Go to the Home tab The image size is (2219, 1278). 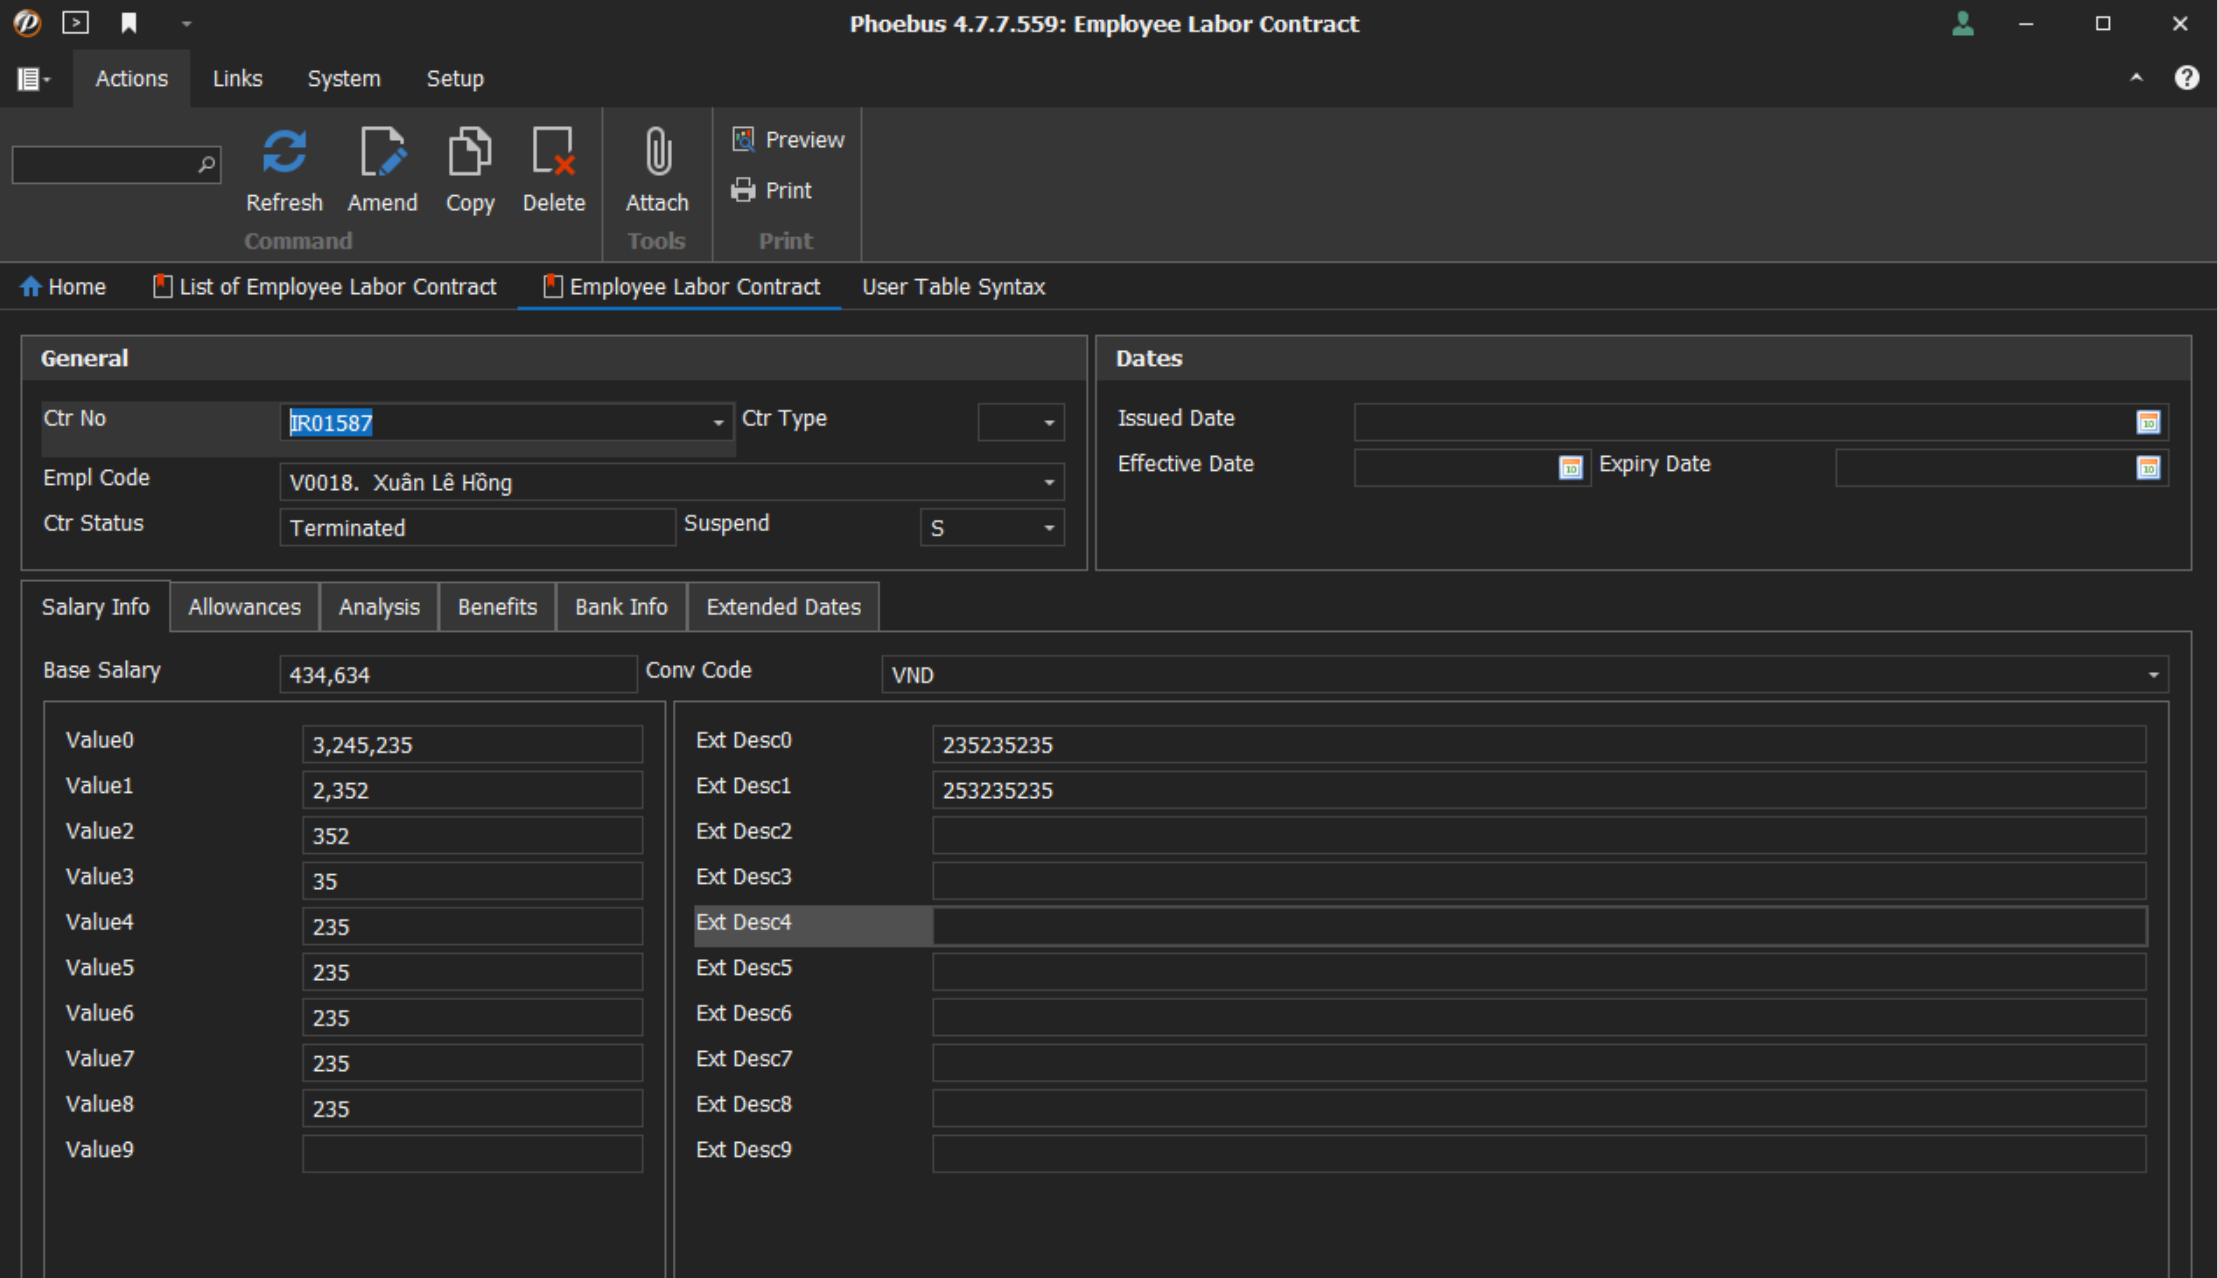tap(63, 287)
